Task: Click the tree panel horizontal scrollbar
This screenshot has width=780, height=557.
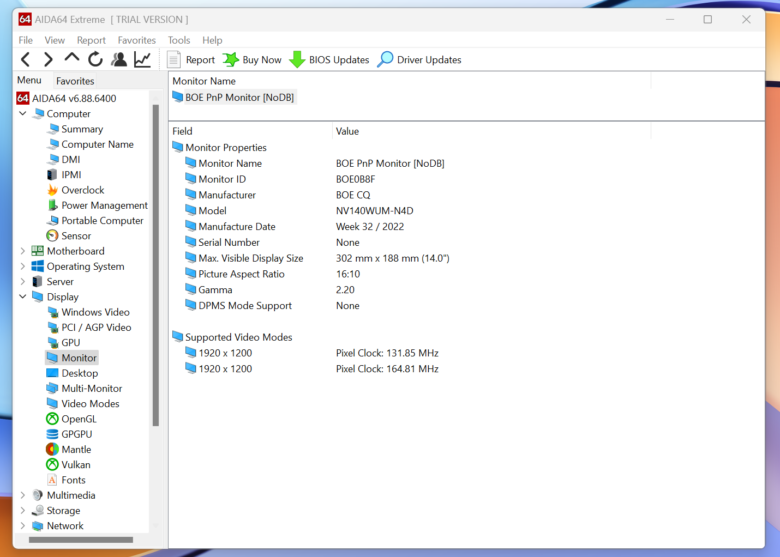Action: pyautogui.click(x=81, y=540)
